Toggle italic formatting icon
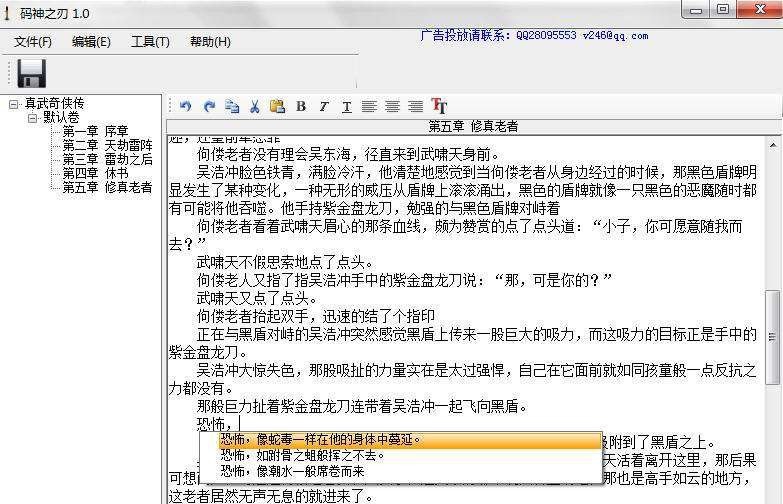This screenshot has width=783, height=504. (x=324, y=106)
